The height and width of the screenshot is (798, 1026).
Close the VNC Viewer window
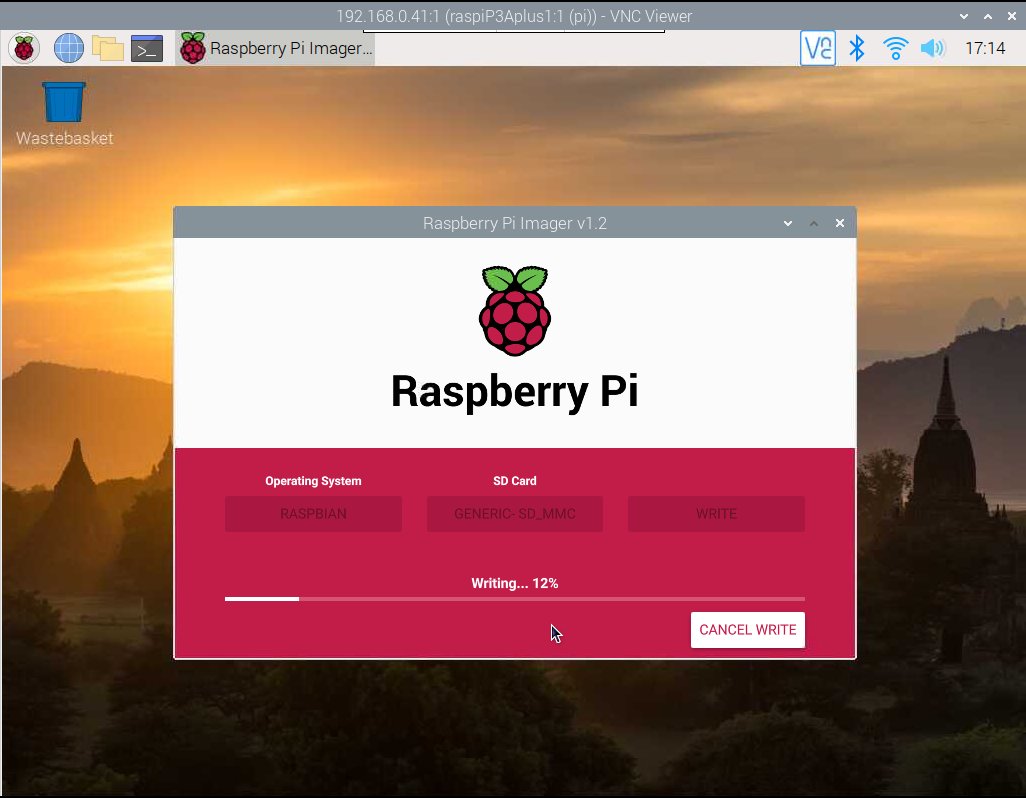point(1012,16)
